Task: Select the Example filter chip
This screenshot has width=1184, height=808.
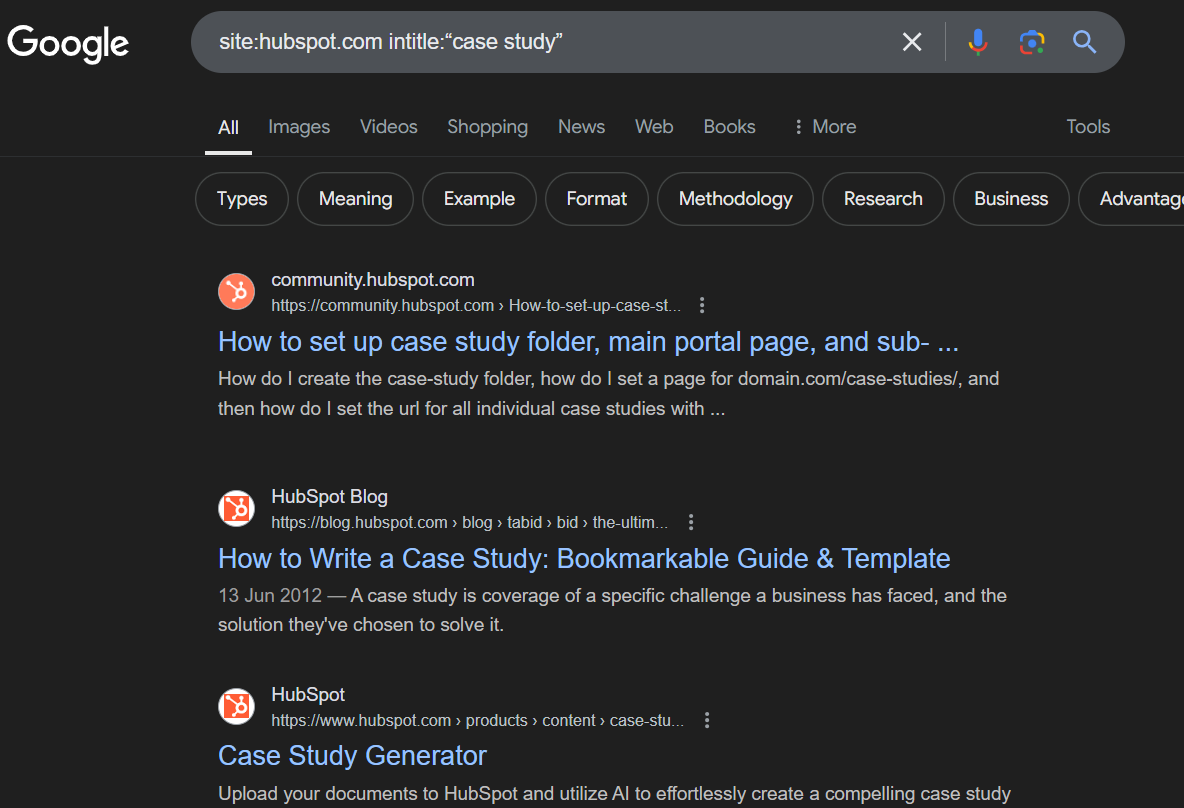Action: point(479,199)
